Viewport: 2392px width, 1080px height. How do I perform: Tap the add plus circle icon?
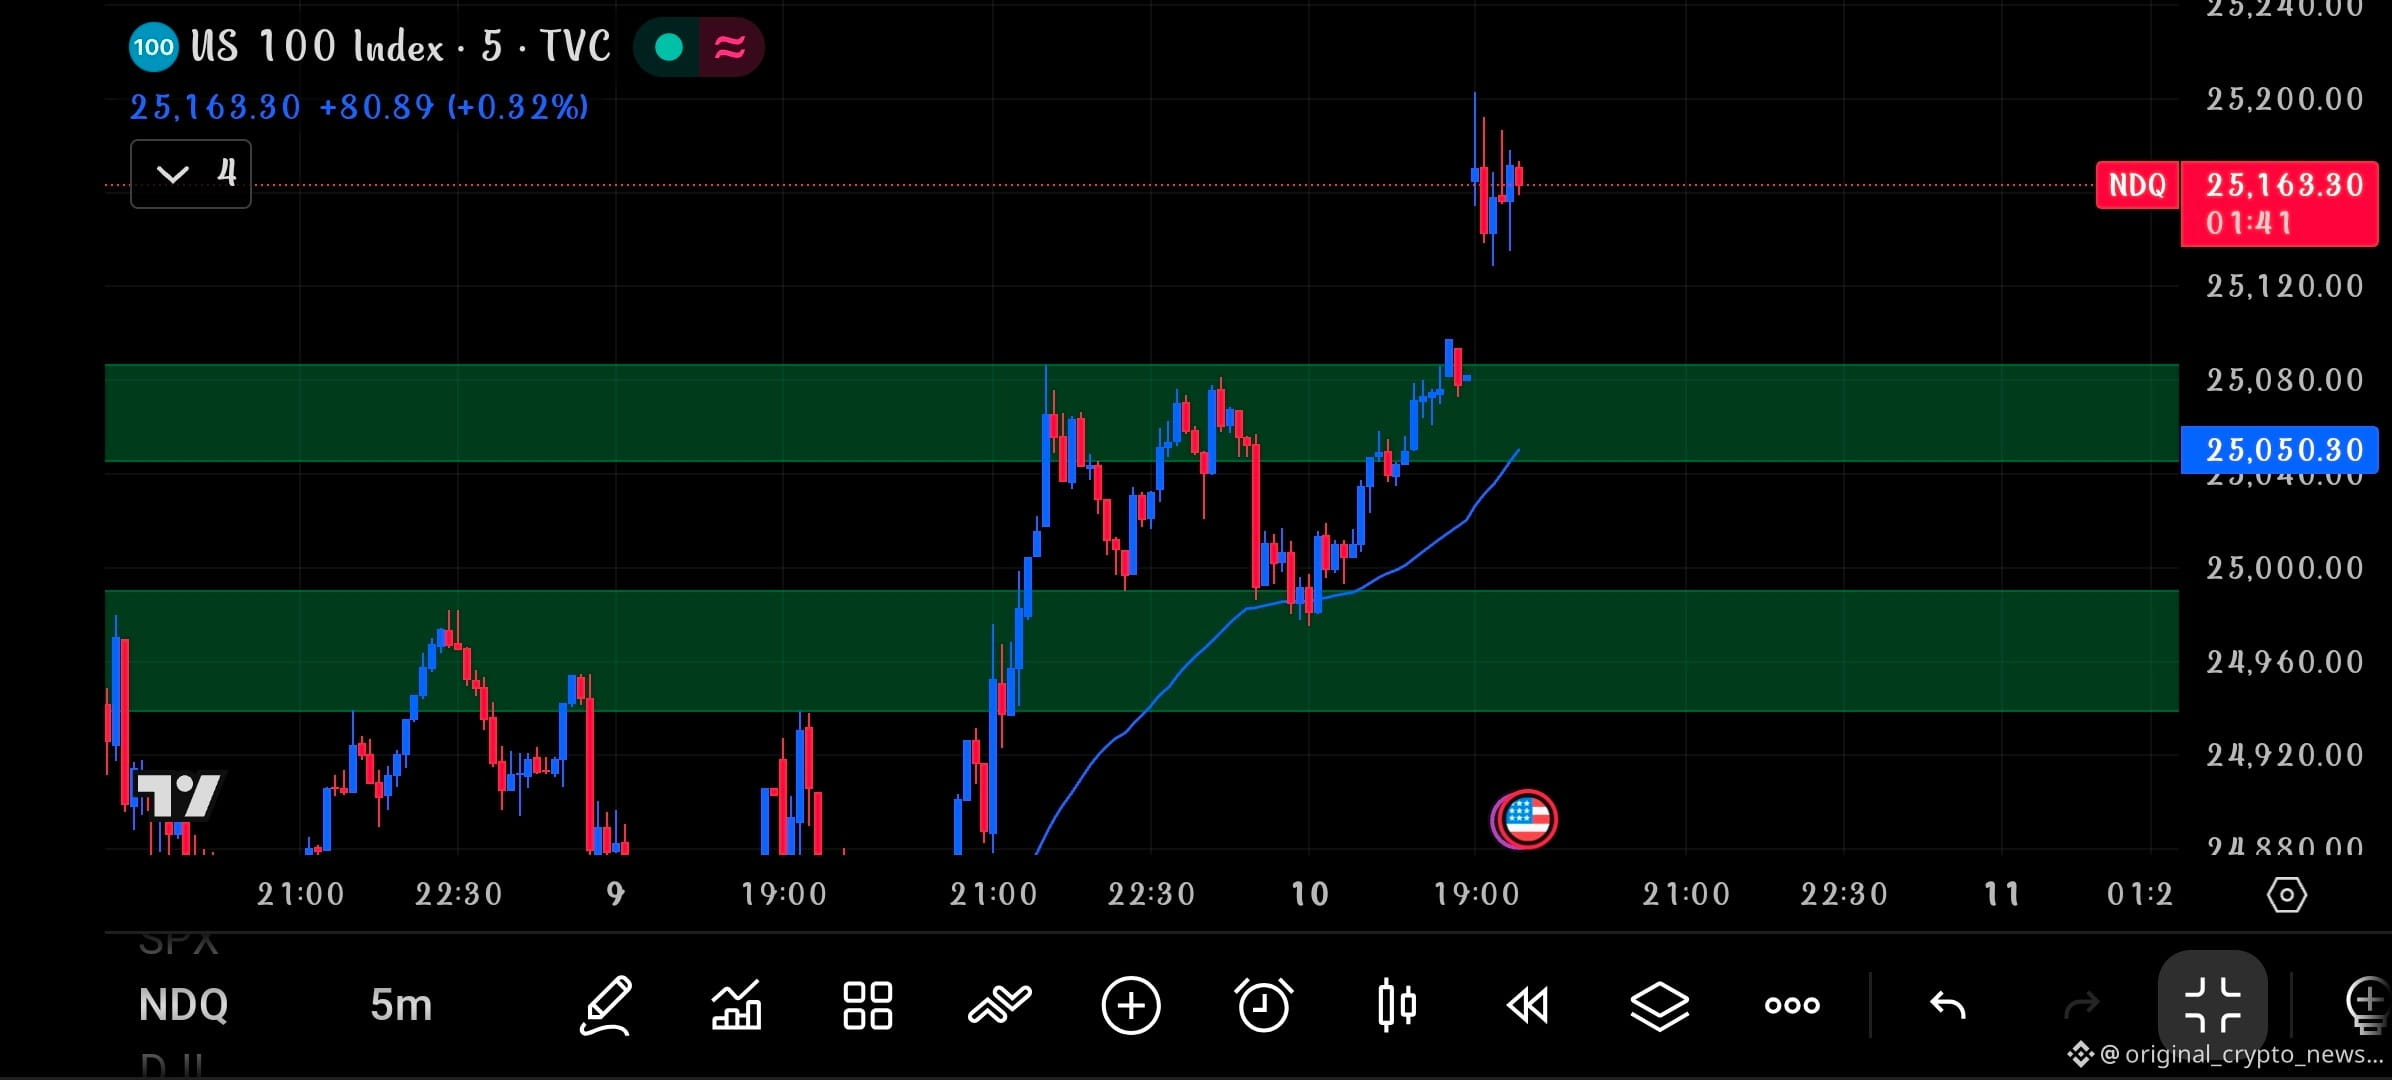pos(1131,1005)
